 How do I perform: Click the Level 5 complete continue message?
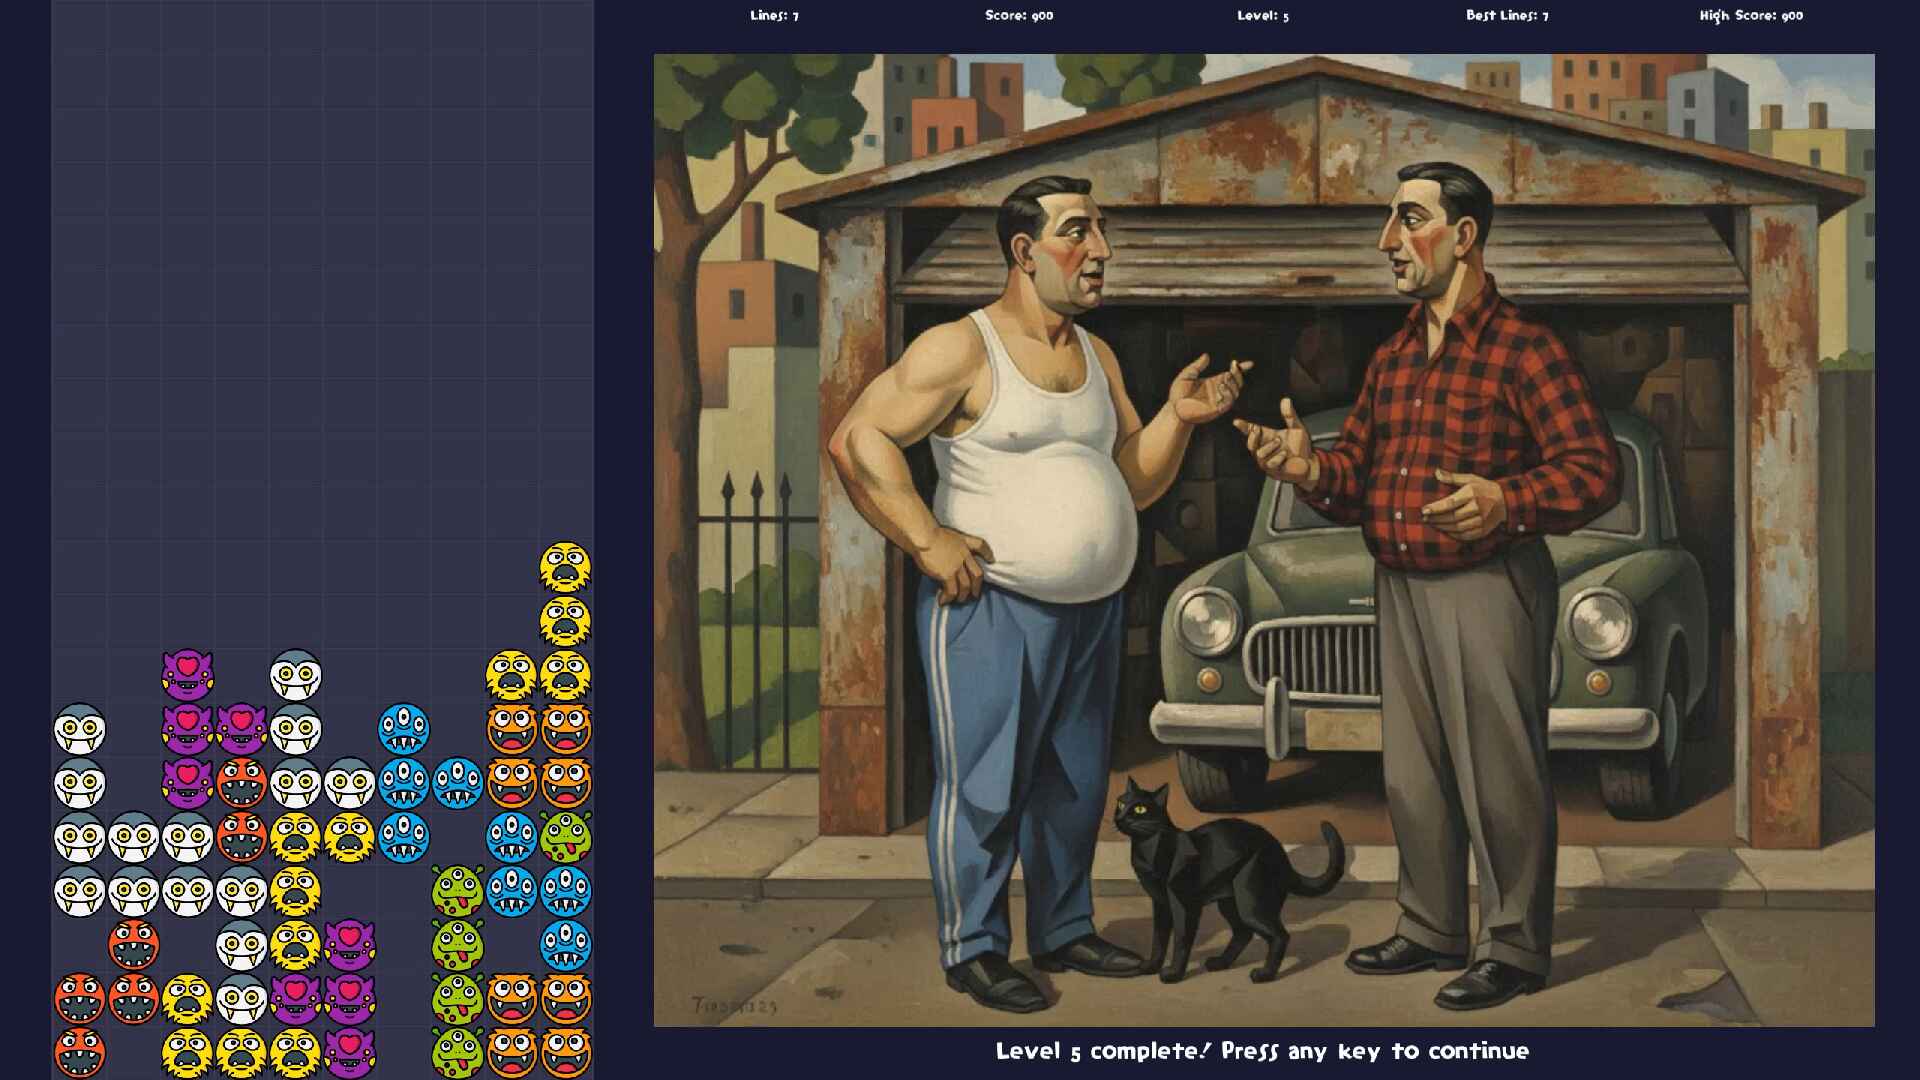point(1262,1051)
